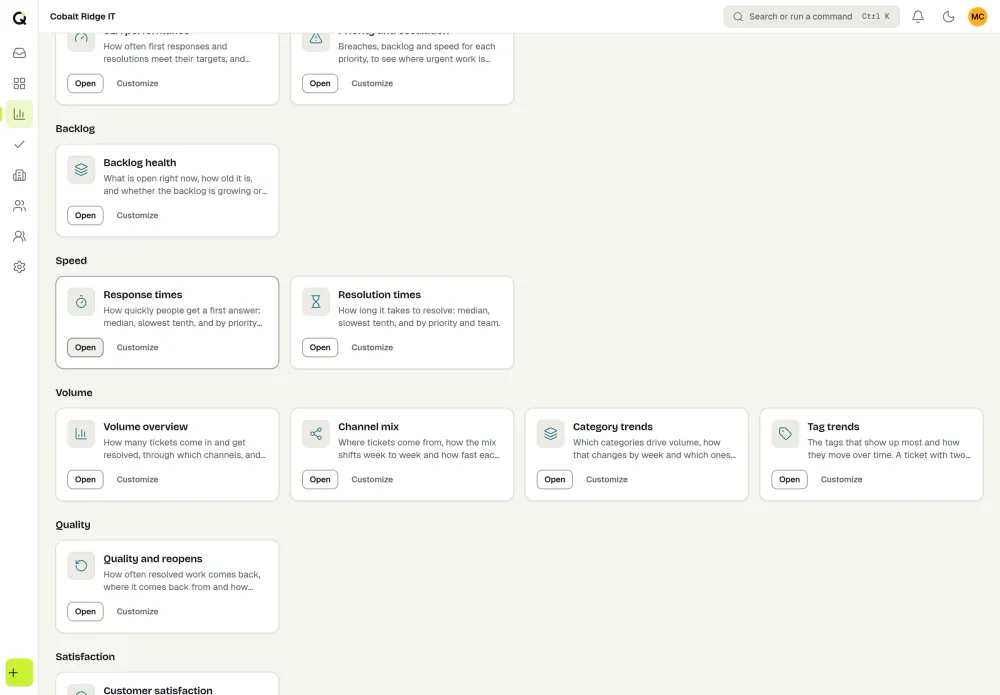Screen dimensions: 1000x695
Task: Click the Channel mix share icon
Action: 316,434
